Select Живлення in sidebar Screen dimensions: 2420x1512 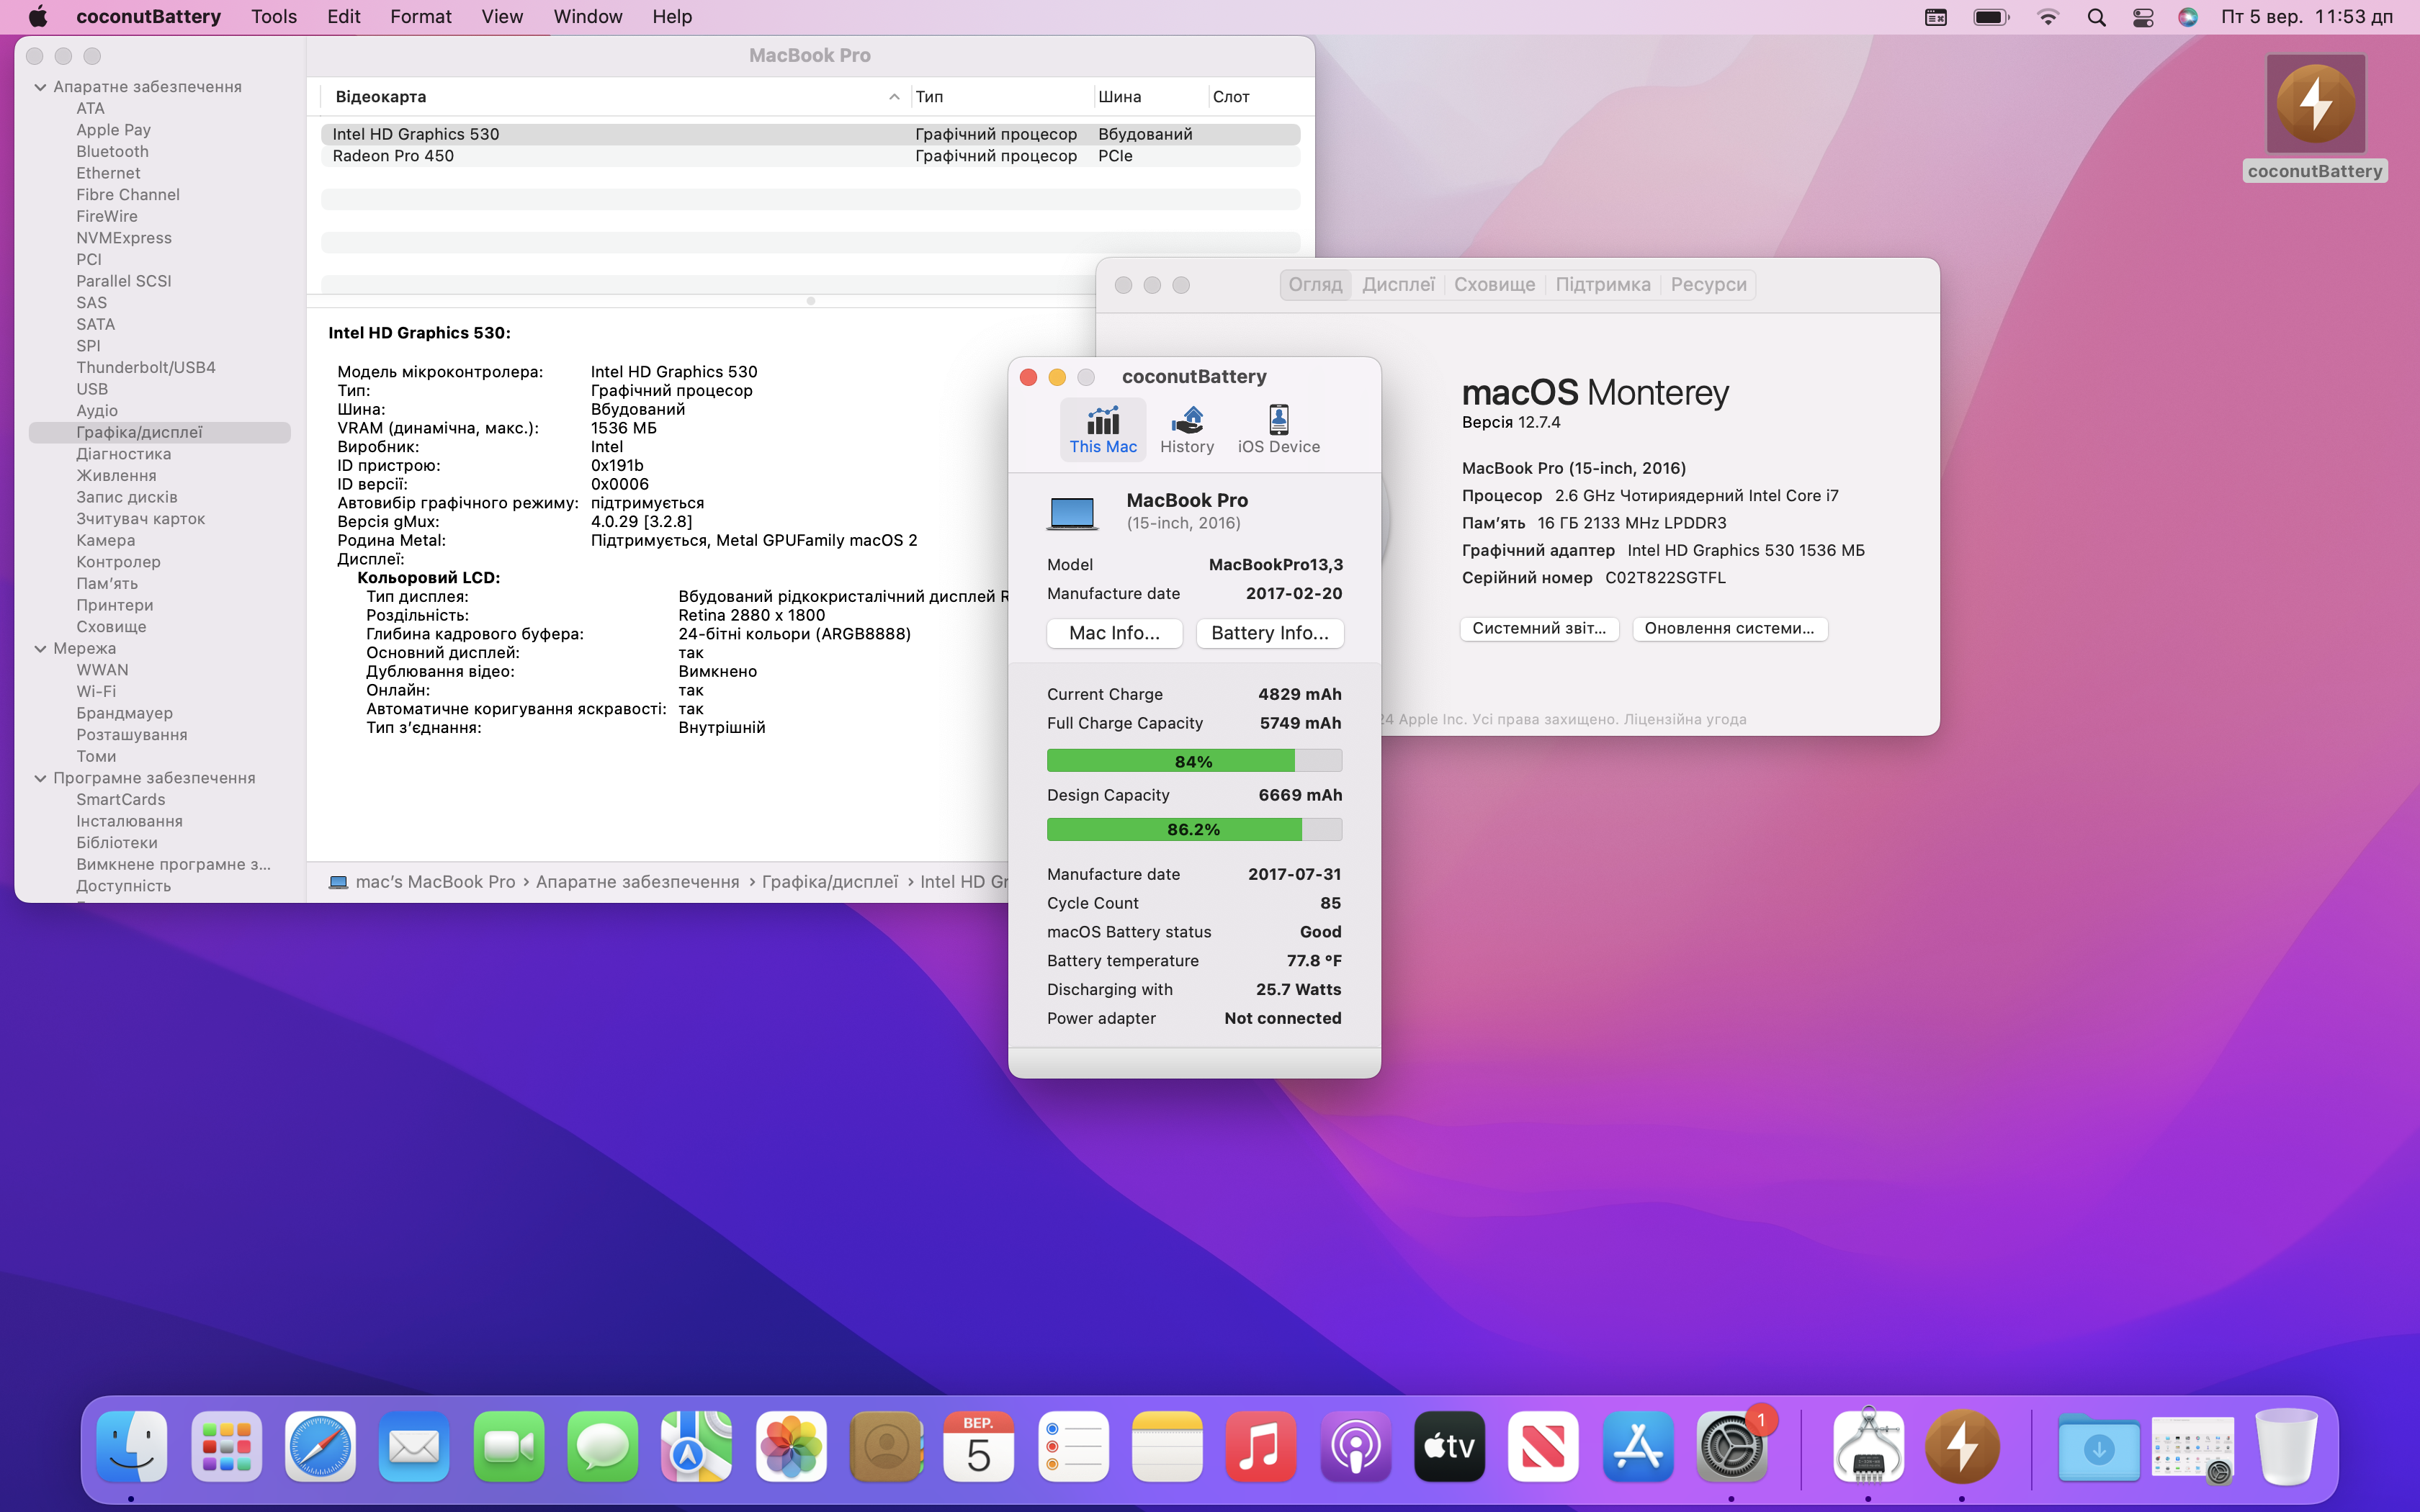point(116,475)
